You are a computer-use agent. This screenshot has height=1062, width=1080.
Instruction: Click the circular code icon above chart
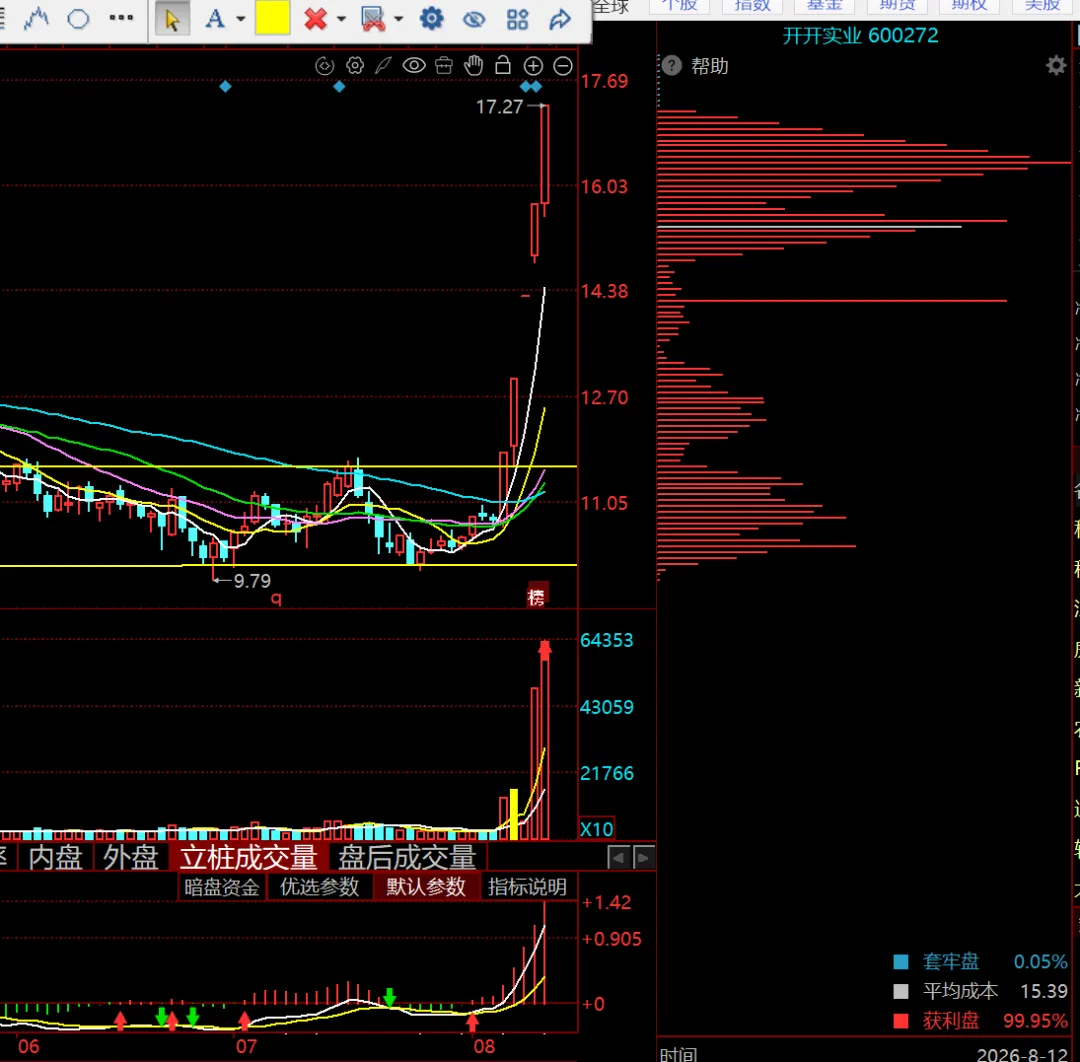[x=324, y=65]
